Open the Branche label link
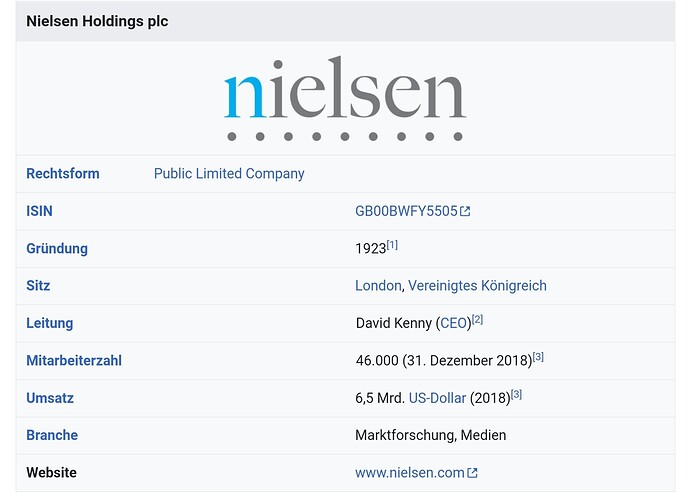Image resolution: width=690 pixels, height=493 pixels. point(52,435)
